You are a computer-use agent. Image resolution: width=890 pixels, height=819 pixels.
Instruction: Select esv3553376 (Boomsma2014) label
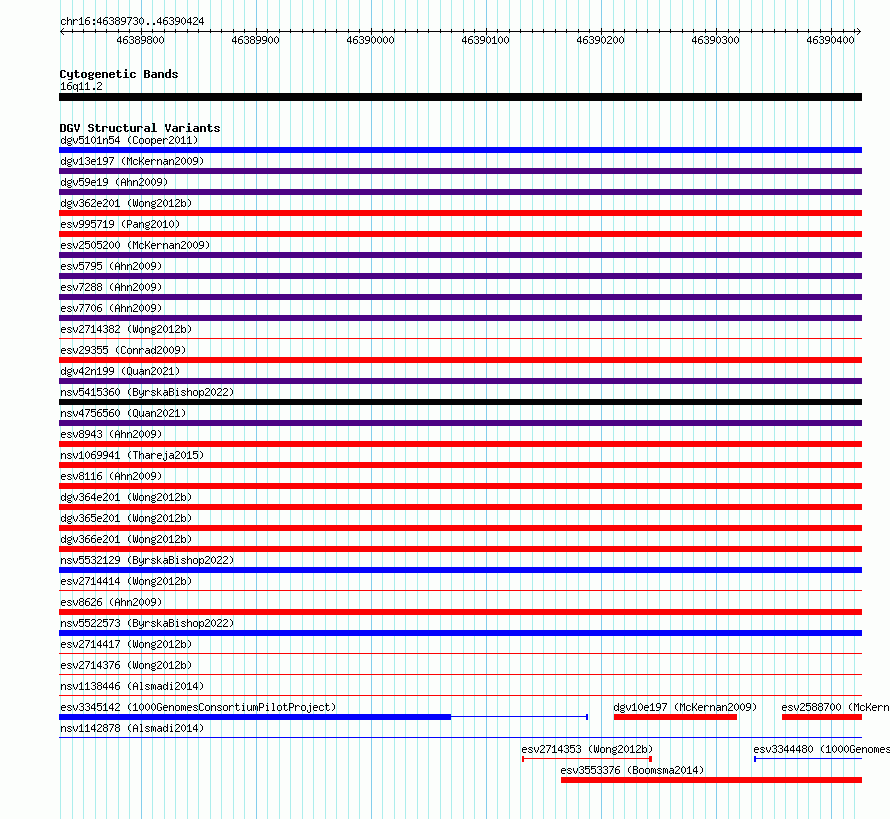tap(632, 770)
